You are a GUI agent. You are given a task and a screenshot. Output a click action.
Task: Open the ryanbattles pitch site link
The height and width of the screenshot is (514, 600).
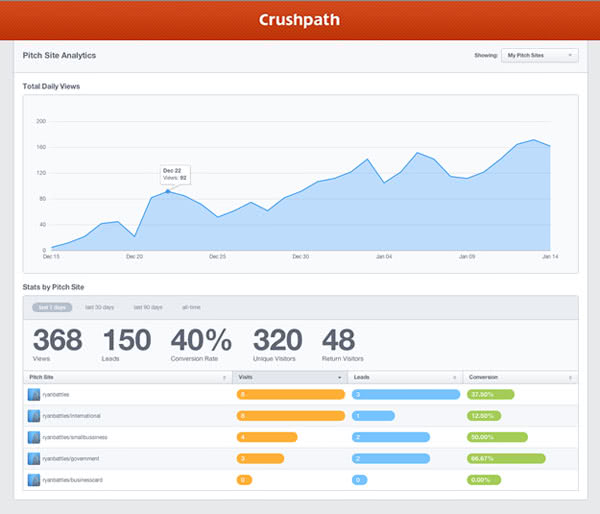tap(56, 395)
